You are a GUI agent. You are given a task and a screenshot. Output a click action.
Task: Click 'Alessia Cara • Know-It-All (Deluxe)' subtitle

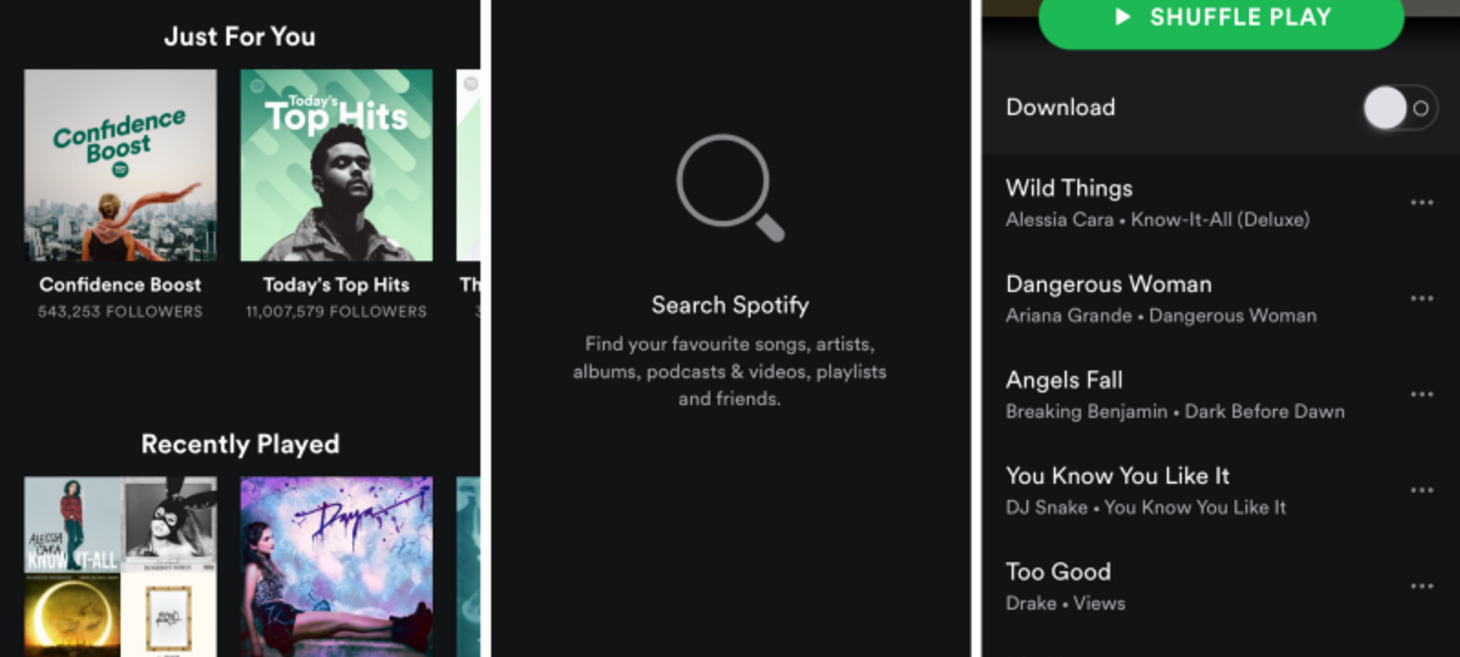[x=1157, y=220]
